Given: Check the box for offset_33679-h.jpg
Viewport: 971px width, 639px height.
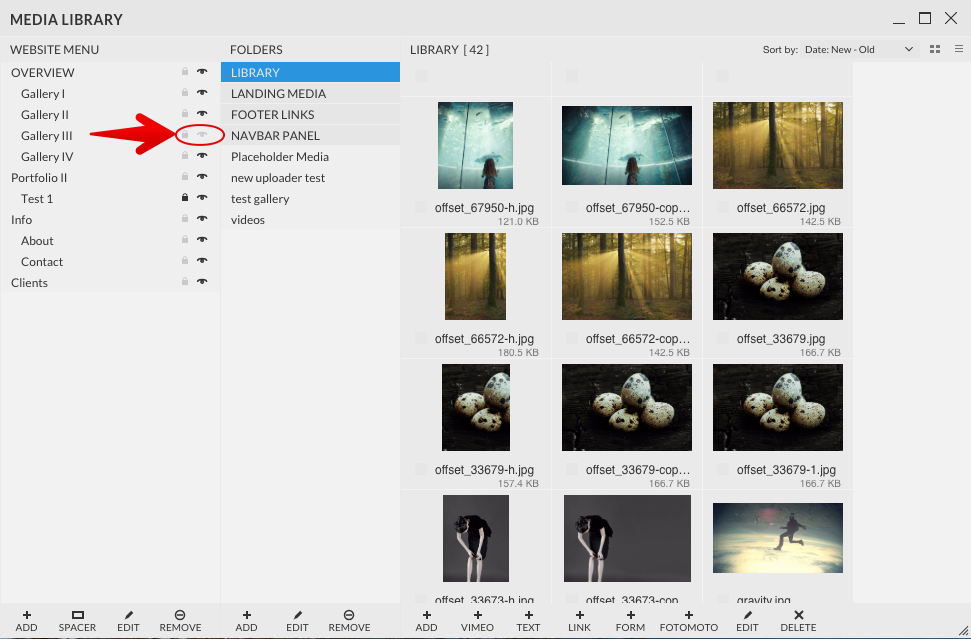Looking at the screenshot, I should coord(421,469).
